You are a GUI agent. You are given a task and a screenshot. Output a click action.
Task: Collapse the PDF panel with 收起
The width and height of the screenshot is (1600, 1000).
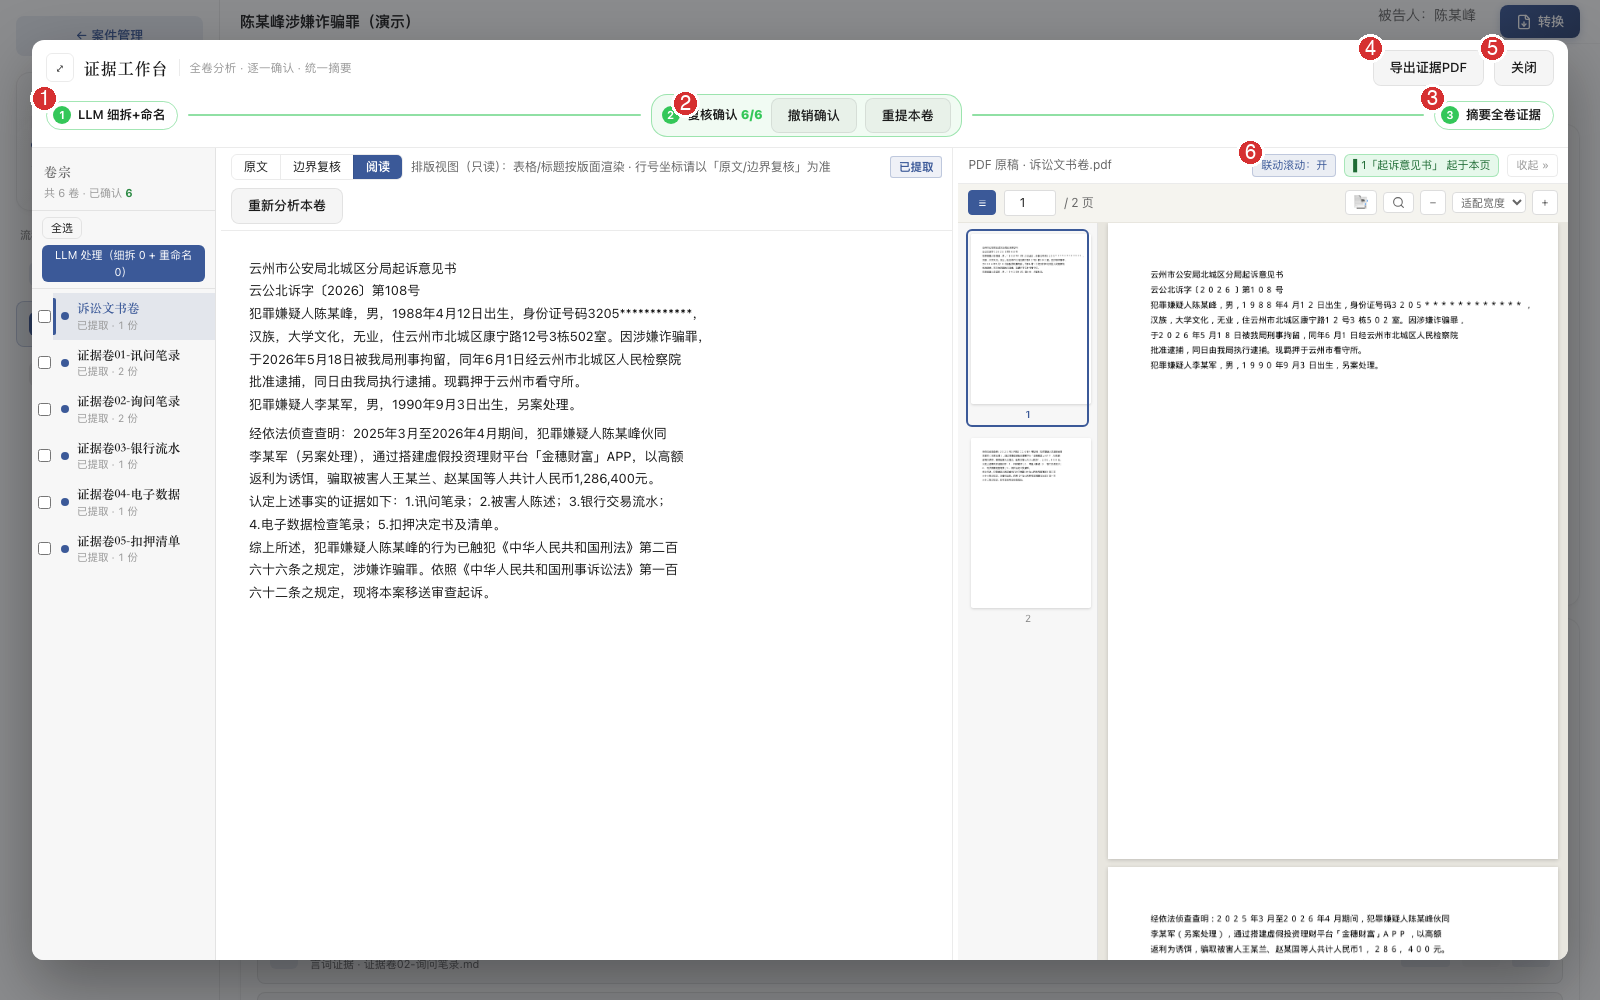click(x=1532, y=166)
